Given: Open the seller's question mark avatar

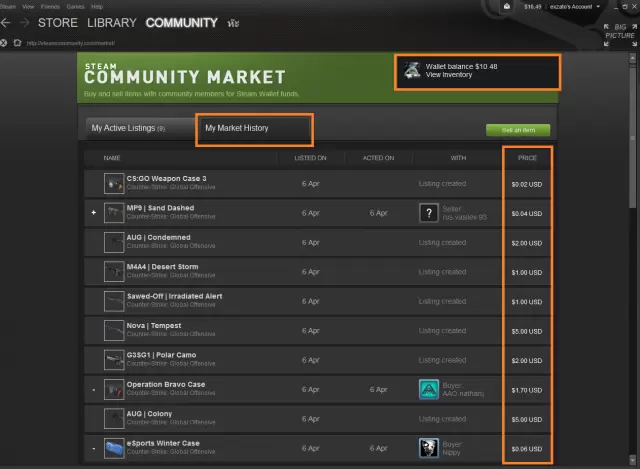Looking at the screenshot, I should point(429,213).
